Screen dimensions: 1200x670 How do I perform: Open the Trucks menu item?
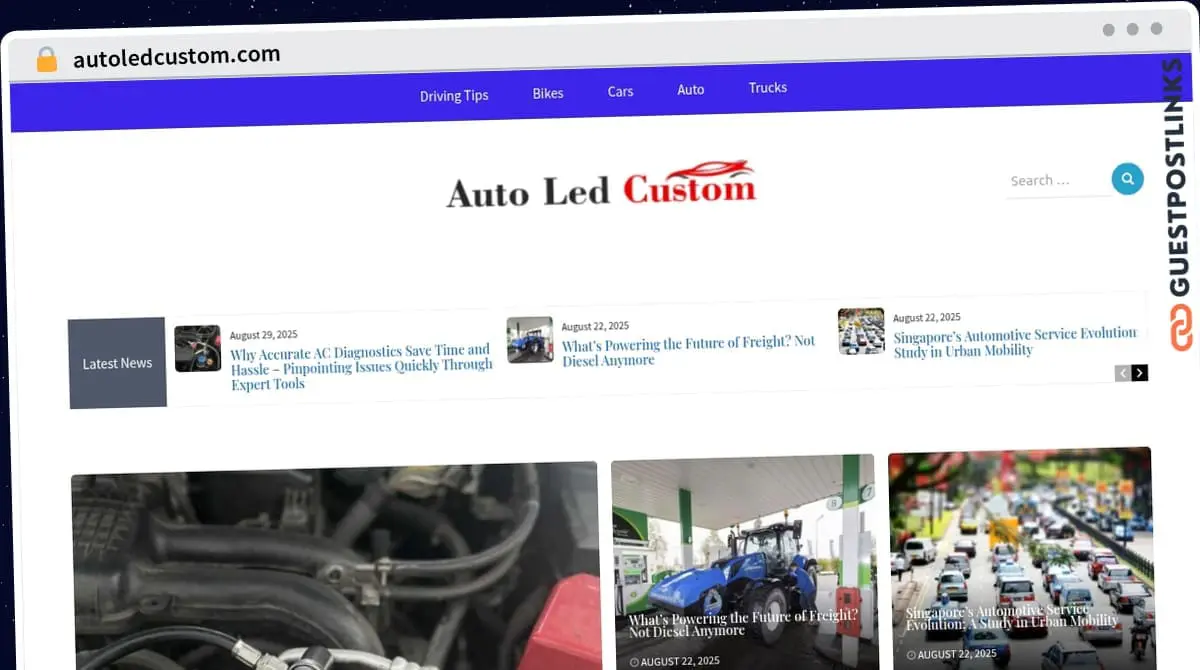tap(768, 88)
